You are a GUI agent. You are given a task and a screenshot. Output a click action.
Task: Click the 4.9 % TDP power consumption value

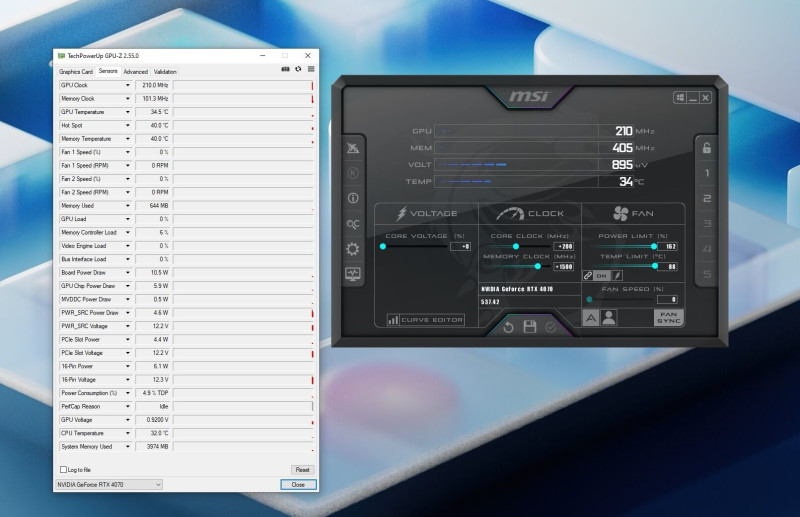(153, 393)
